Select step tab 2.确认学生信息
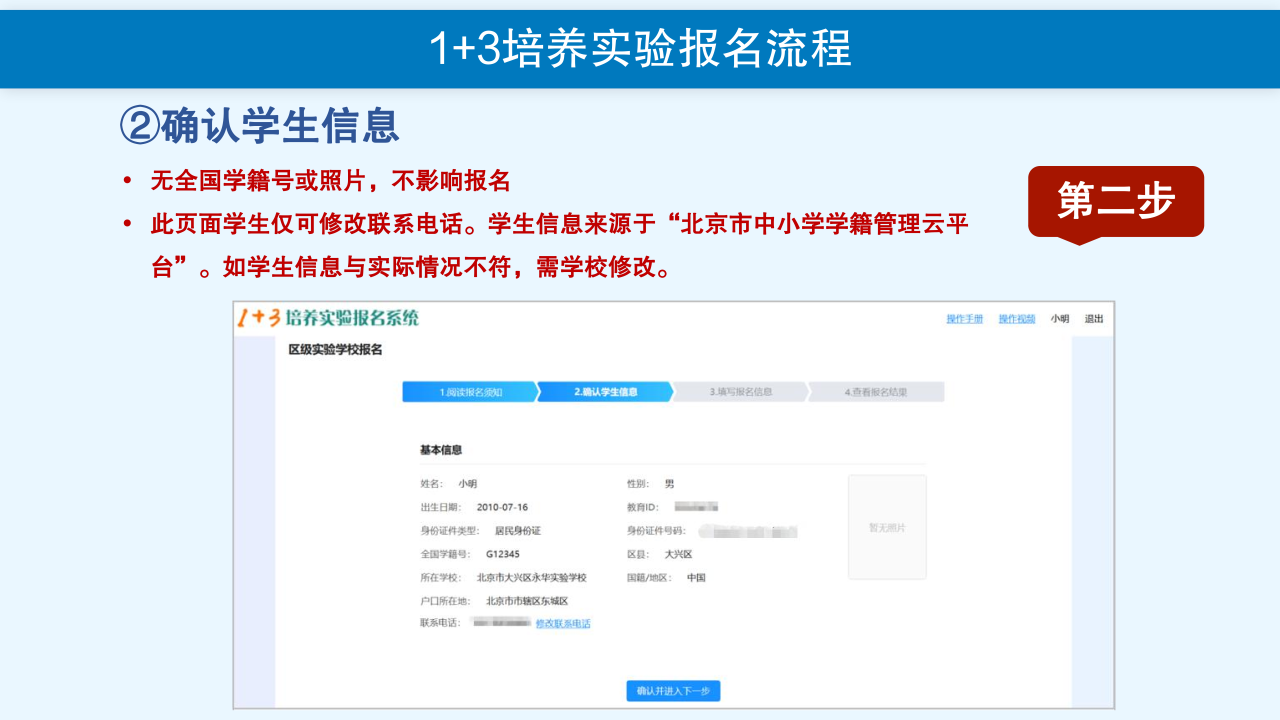Viewport: 1280px width, 720px height. click(605, 392)
